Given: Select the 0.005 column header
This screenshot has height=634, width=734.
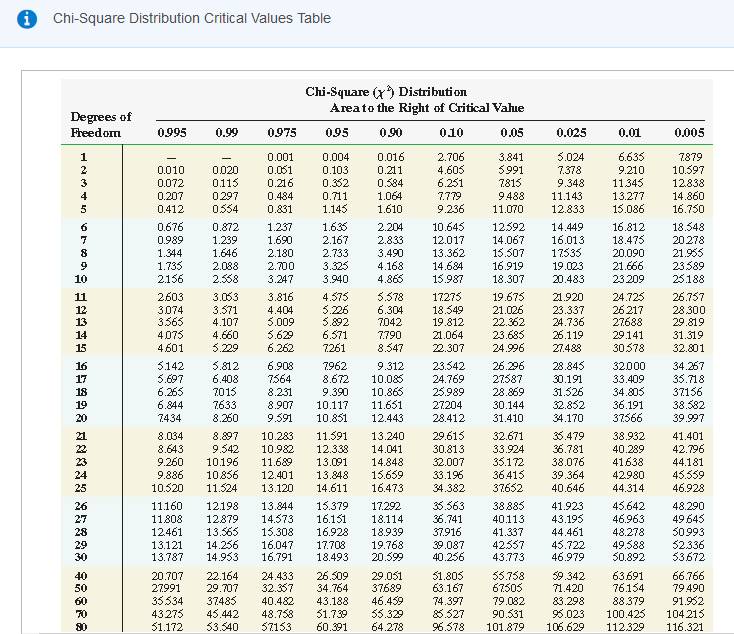Looking at the screenshot, I should (689, 133).
